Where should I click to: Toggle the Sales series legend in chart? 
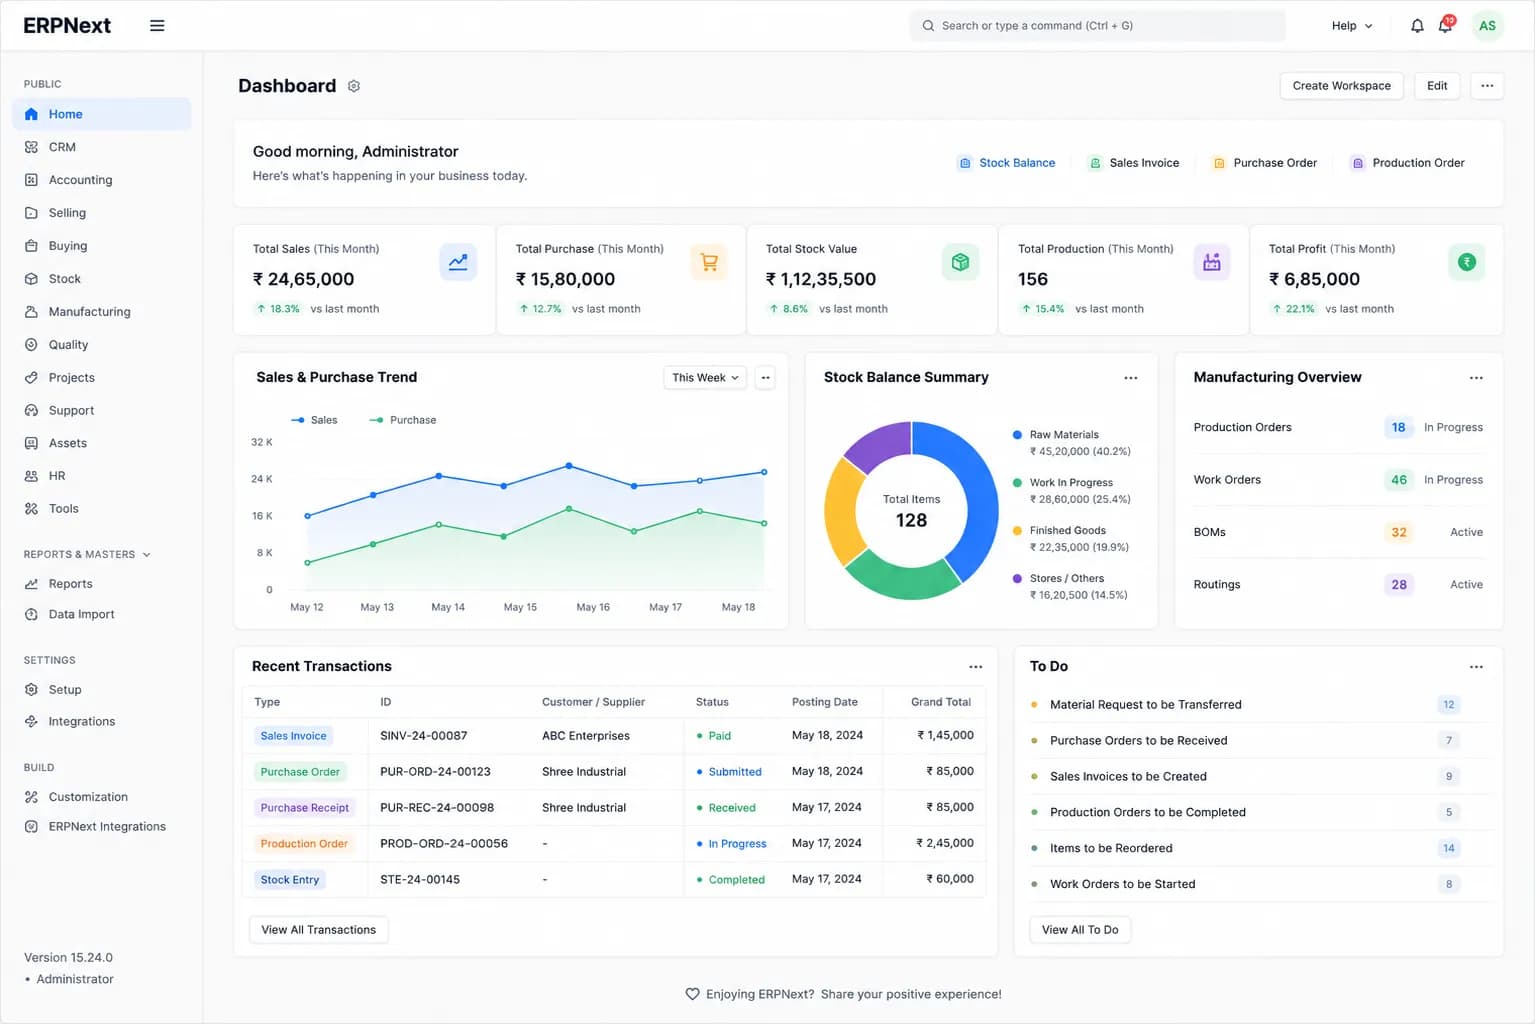pos(314,420)
